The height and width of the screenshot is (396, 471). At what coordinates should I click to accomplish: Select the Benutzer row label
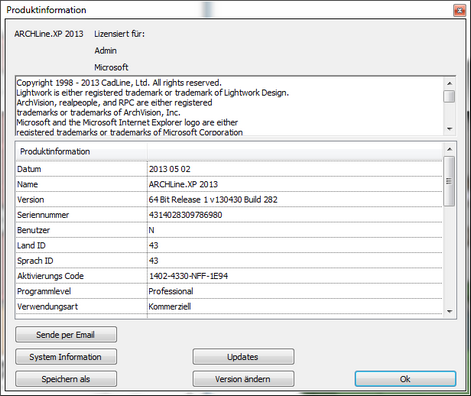tap(33, 230)
